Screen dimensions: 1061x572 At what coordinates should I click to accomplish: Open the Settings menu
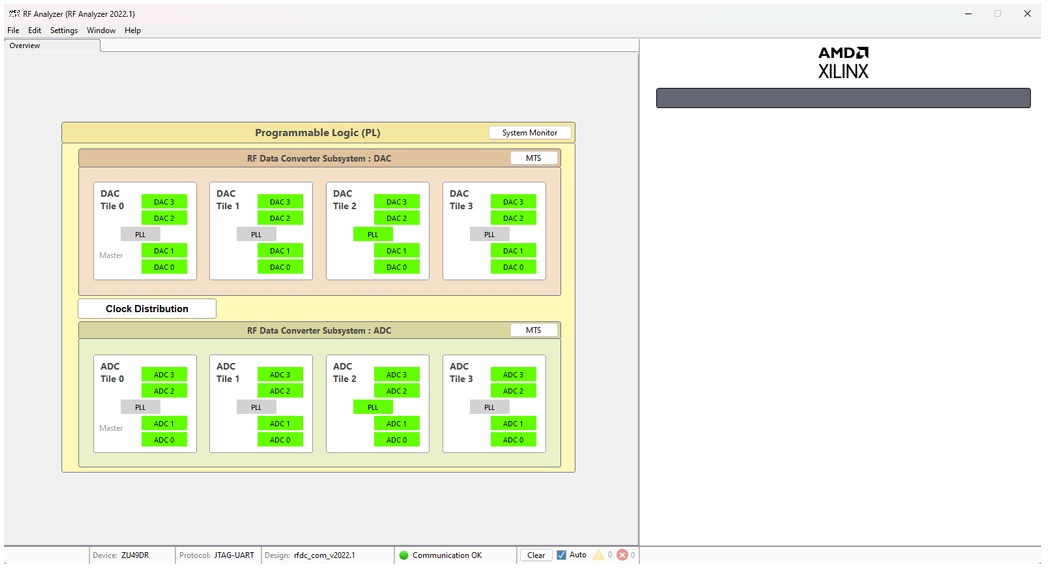64,30
